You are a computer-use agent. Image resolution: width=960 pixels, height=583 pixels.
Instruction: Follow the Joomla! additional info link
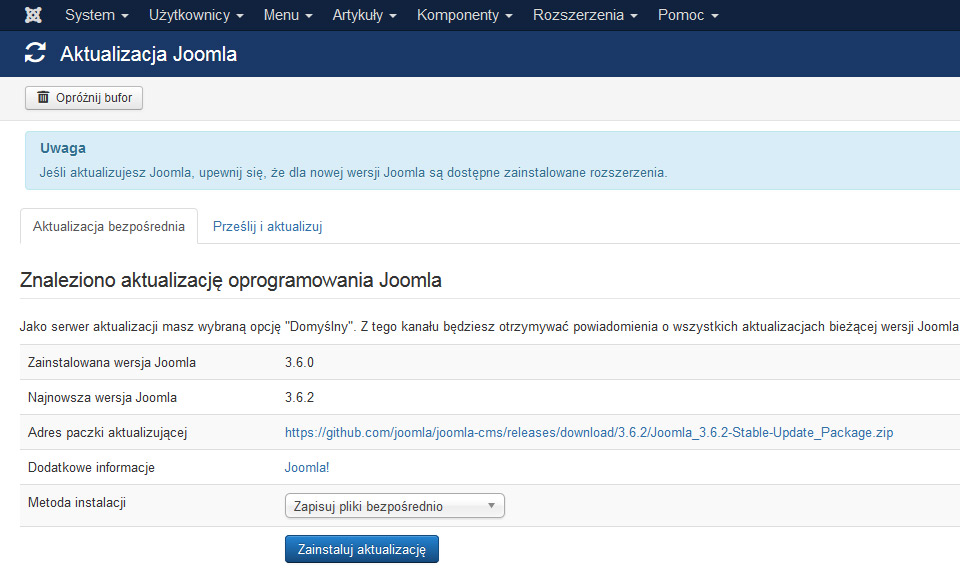click(x=307, y=467)
